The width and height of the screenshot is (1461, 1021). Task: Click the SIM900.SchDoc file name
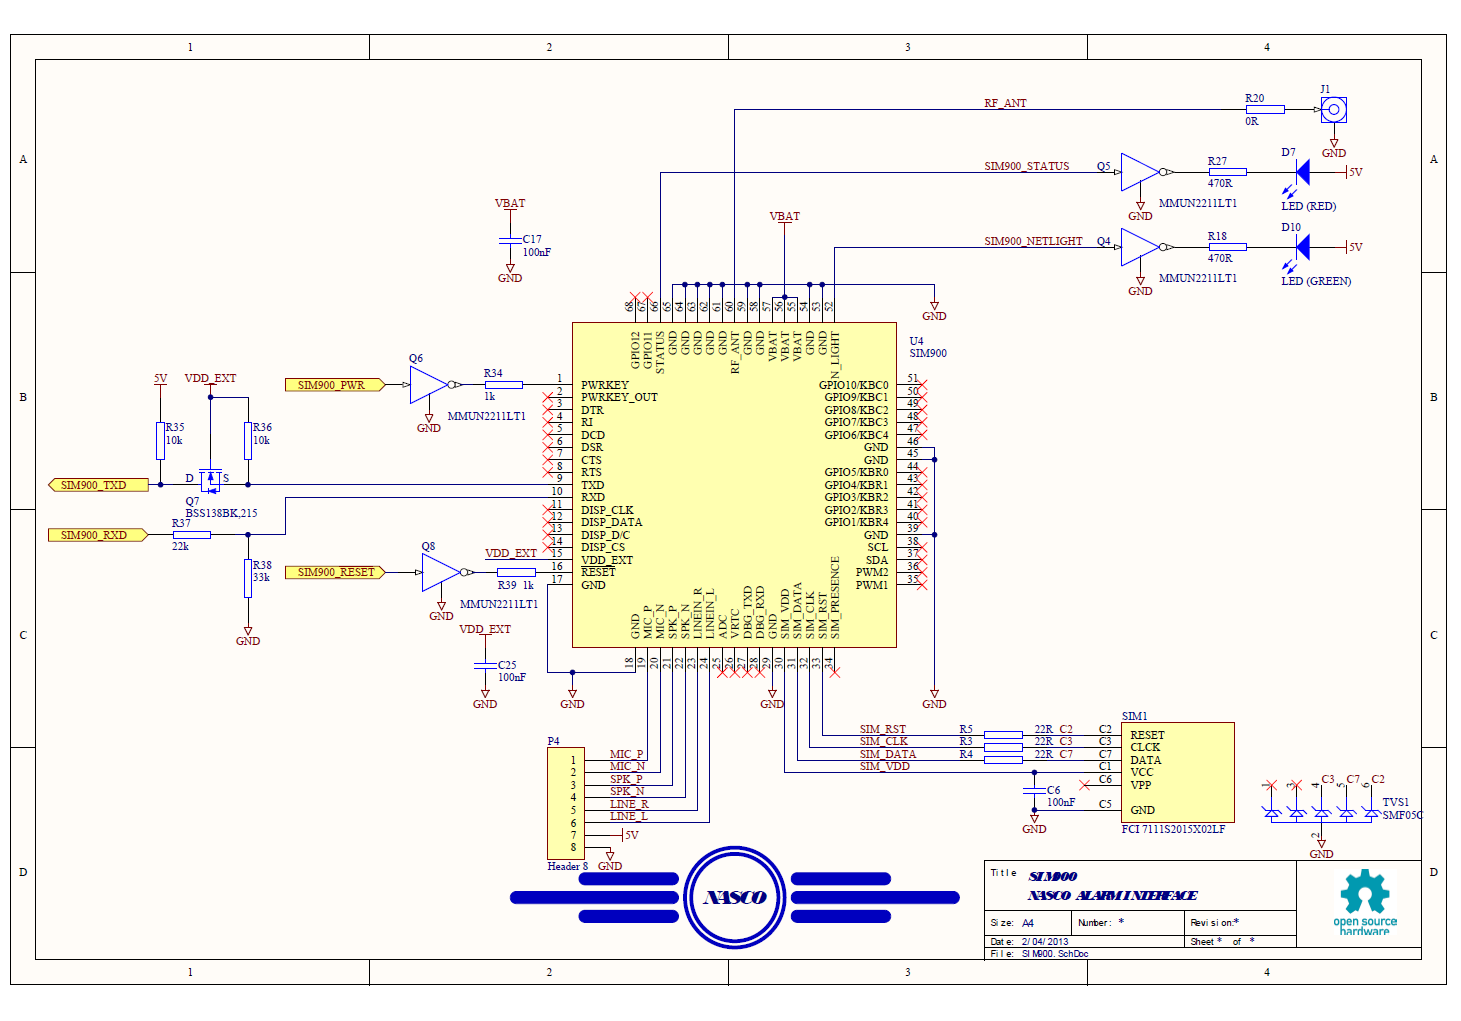click(1055, 954)
